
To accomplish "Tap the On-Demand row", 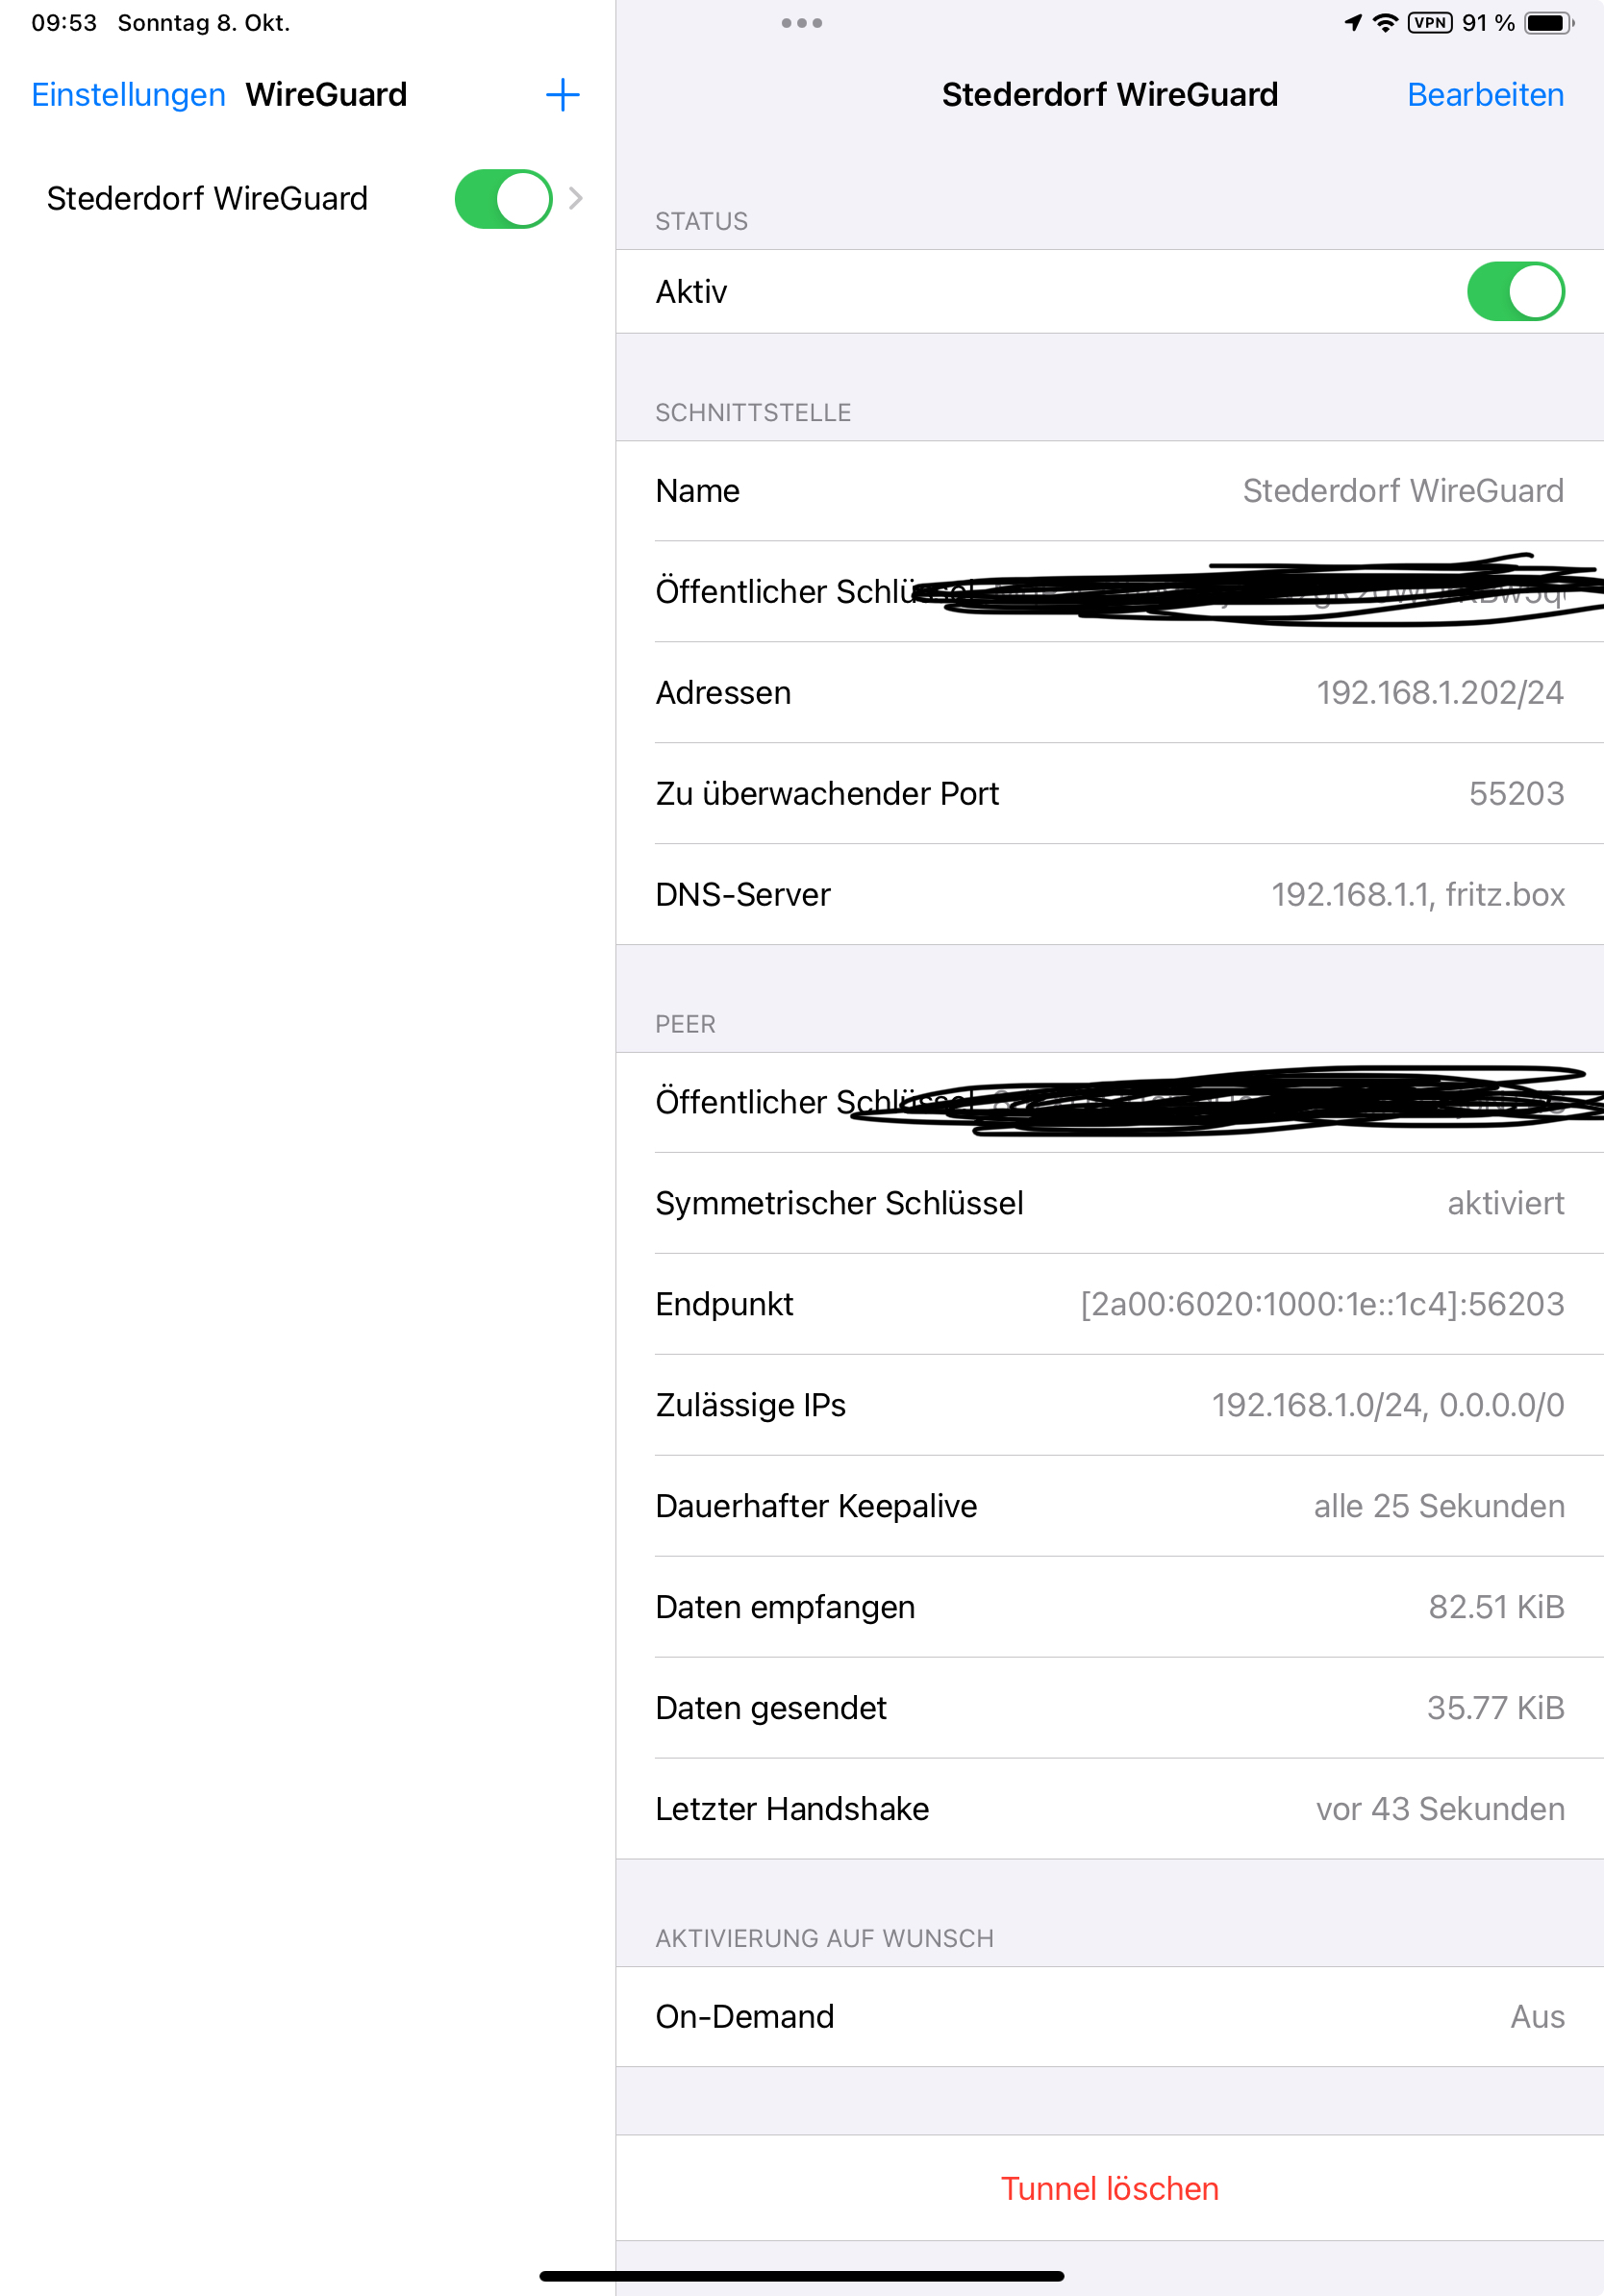I will click(1110, 2017).
